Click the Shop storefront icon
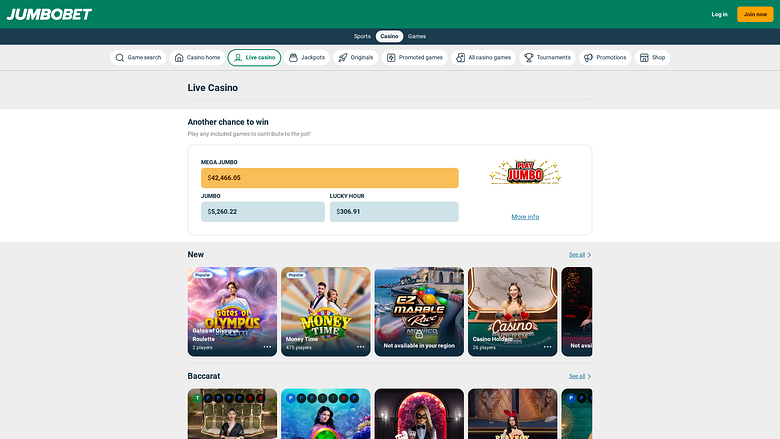 point(644,58)
